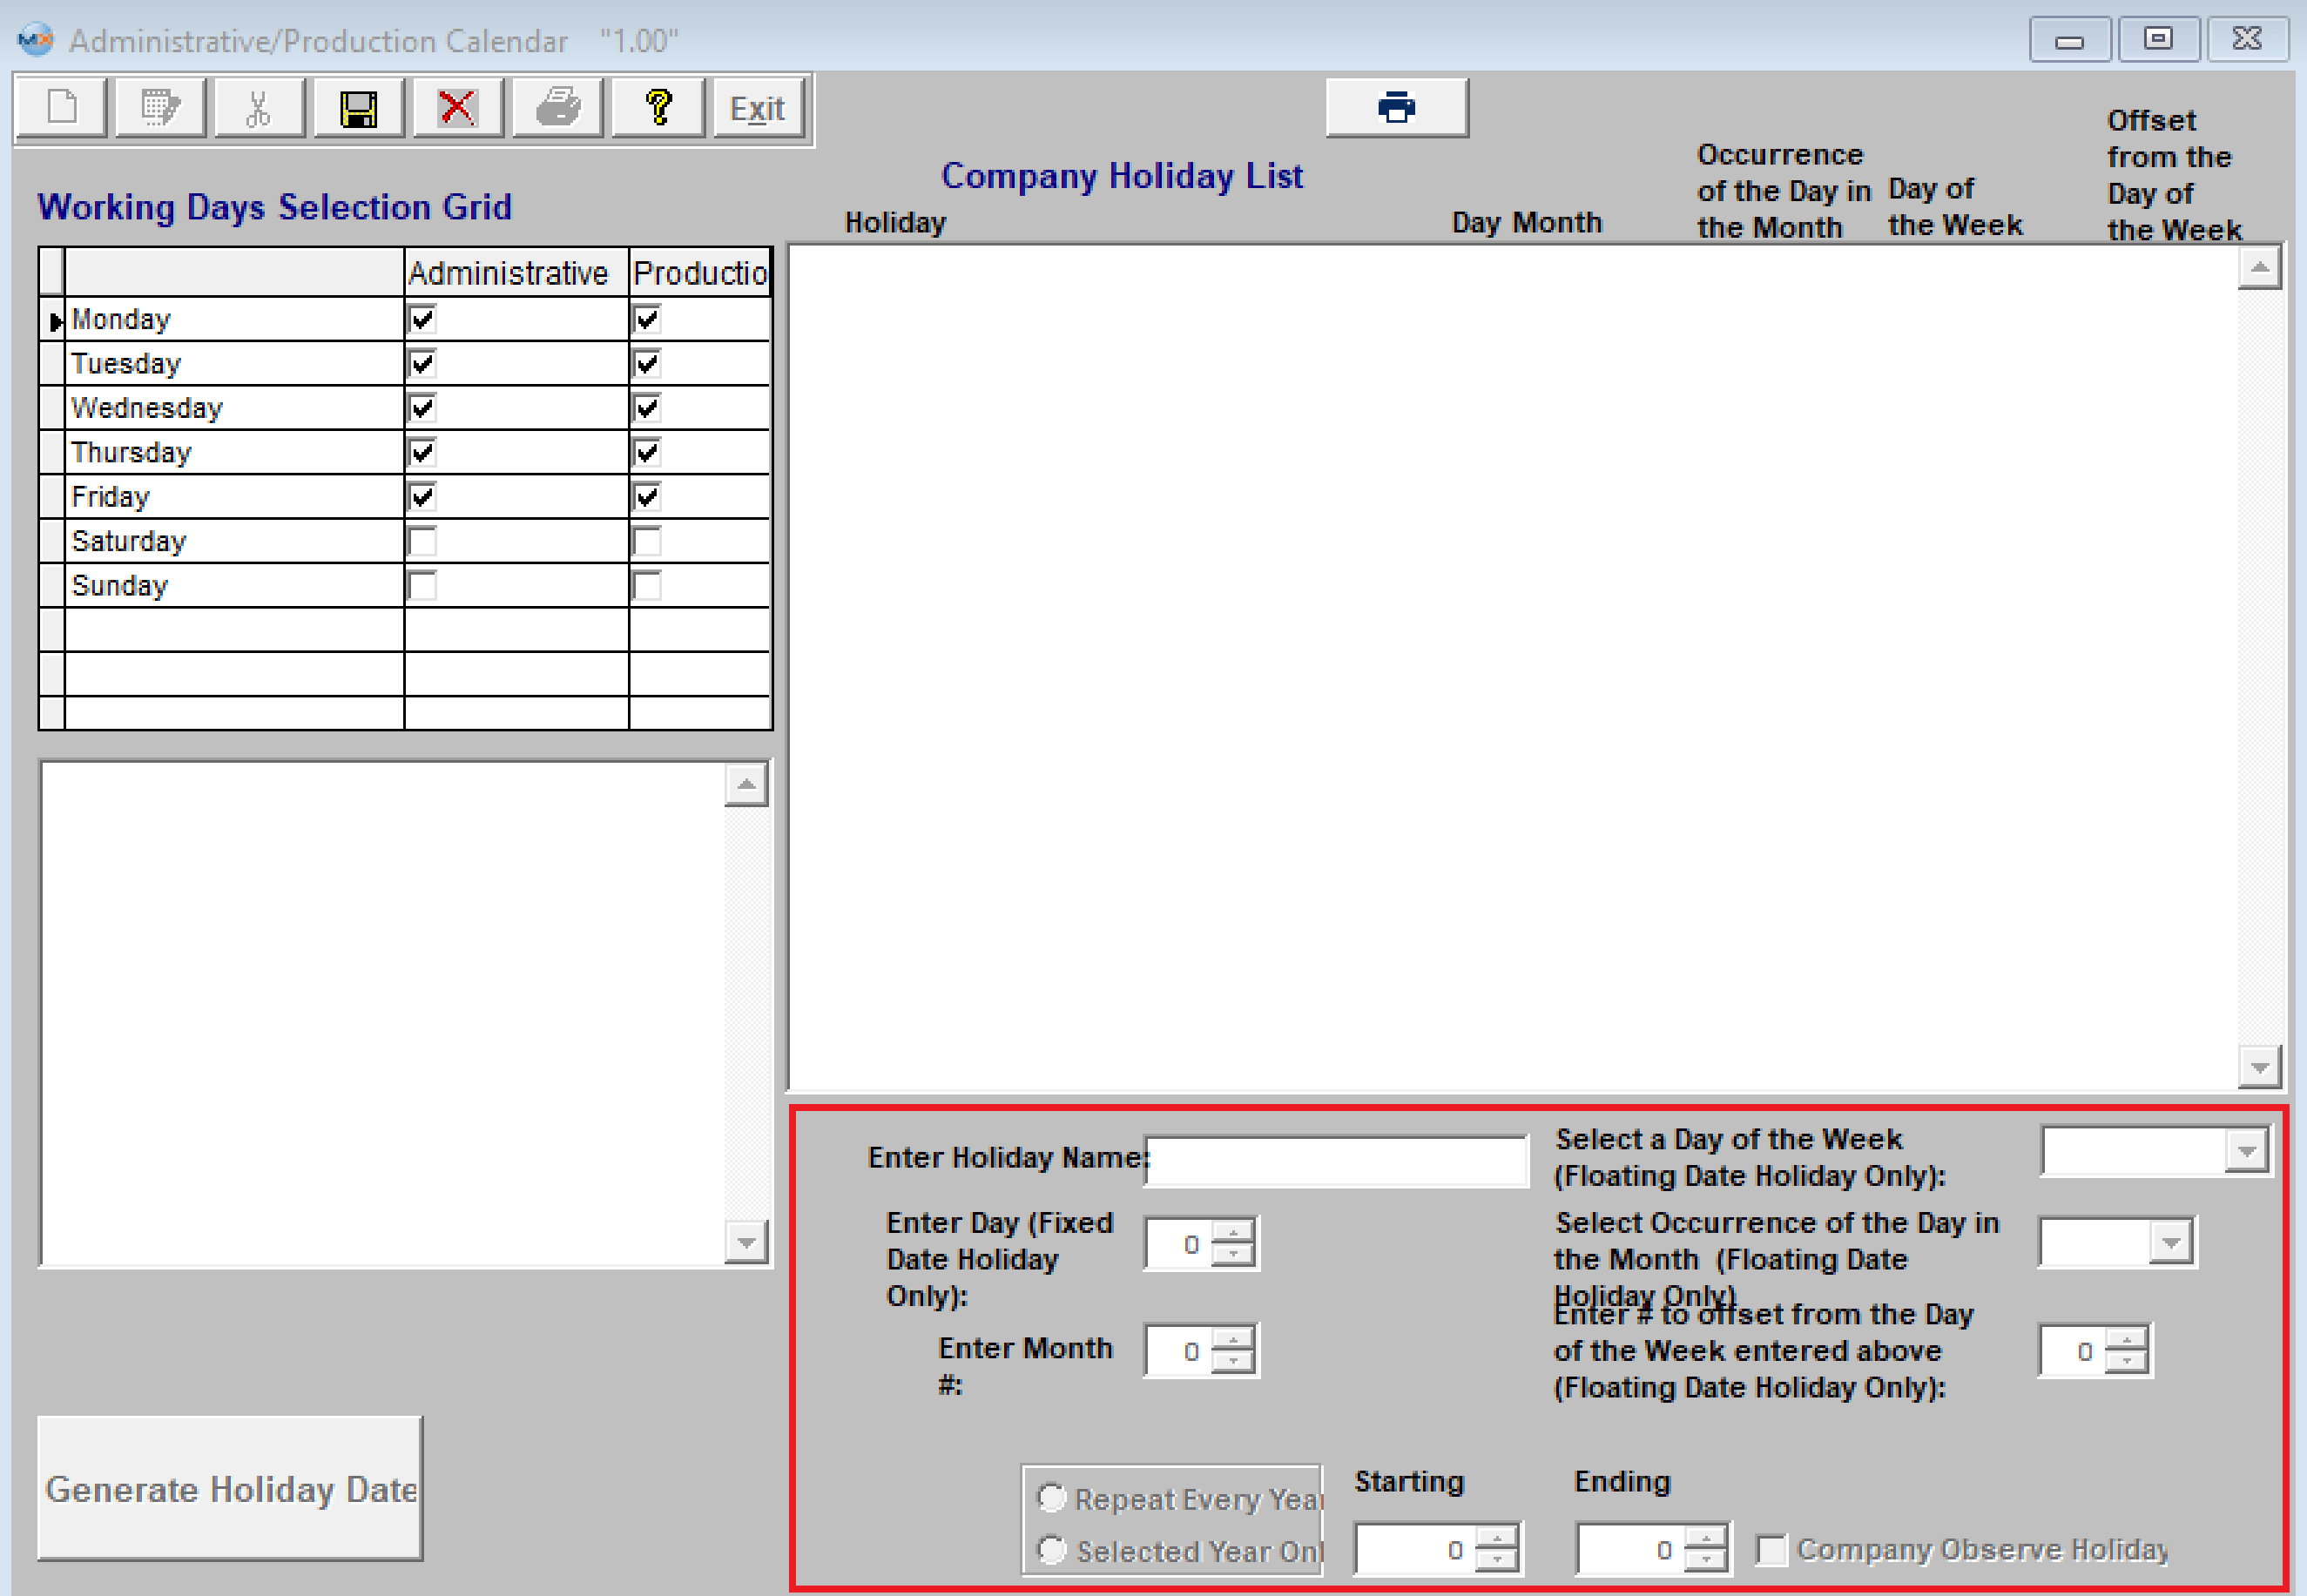Image resolution: width=2307 pixels, height=1596 pixels.
Task: Select the Repeat Every Year radio button
Action: 1051,1498
